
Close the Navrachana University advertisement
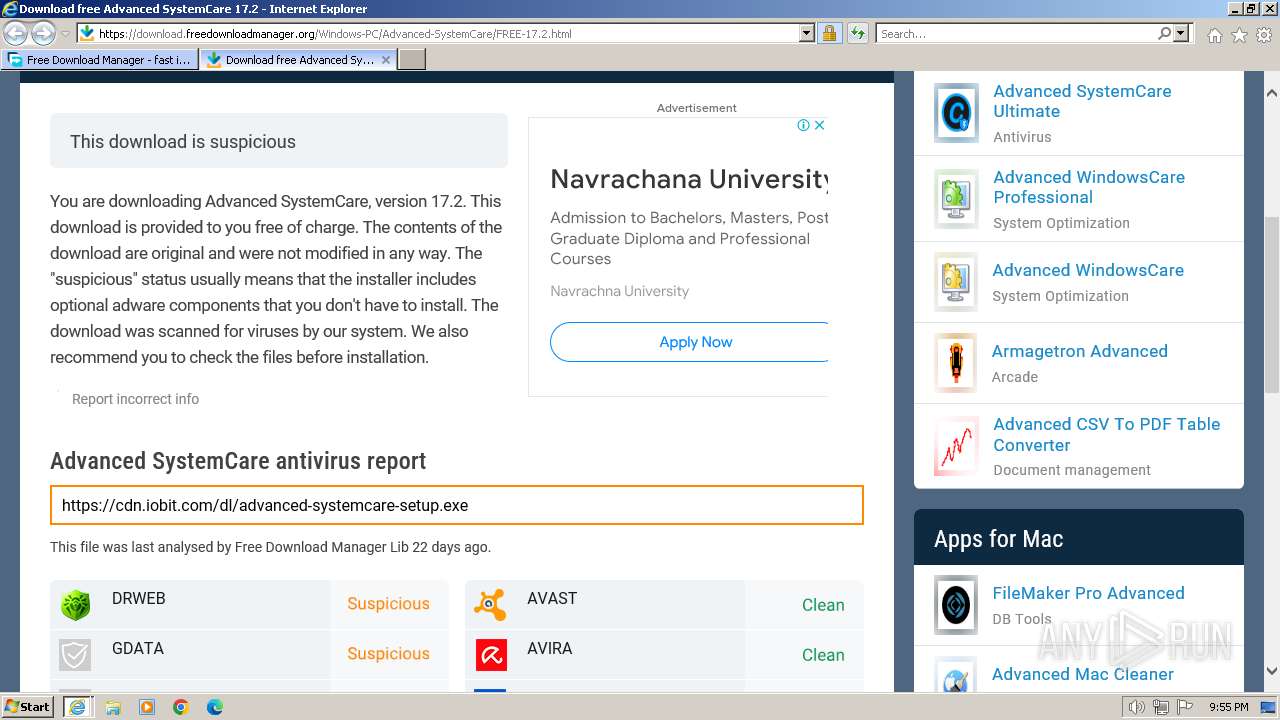819,125
